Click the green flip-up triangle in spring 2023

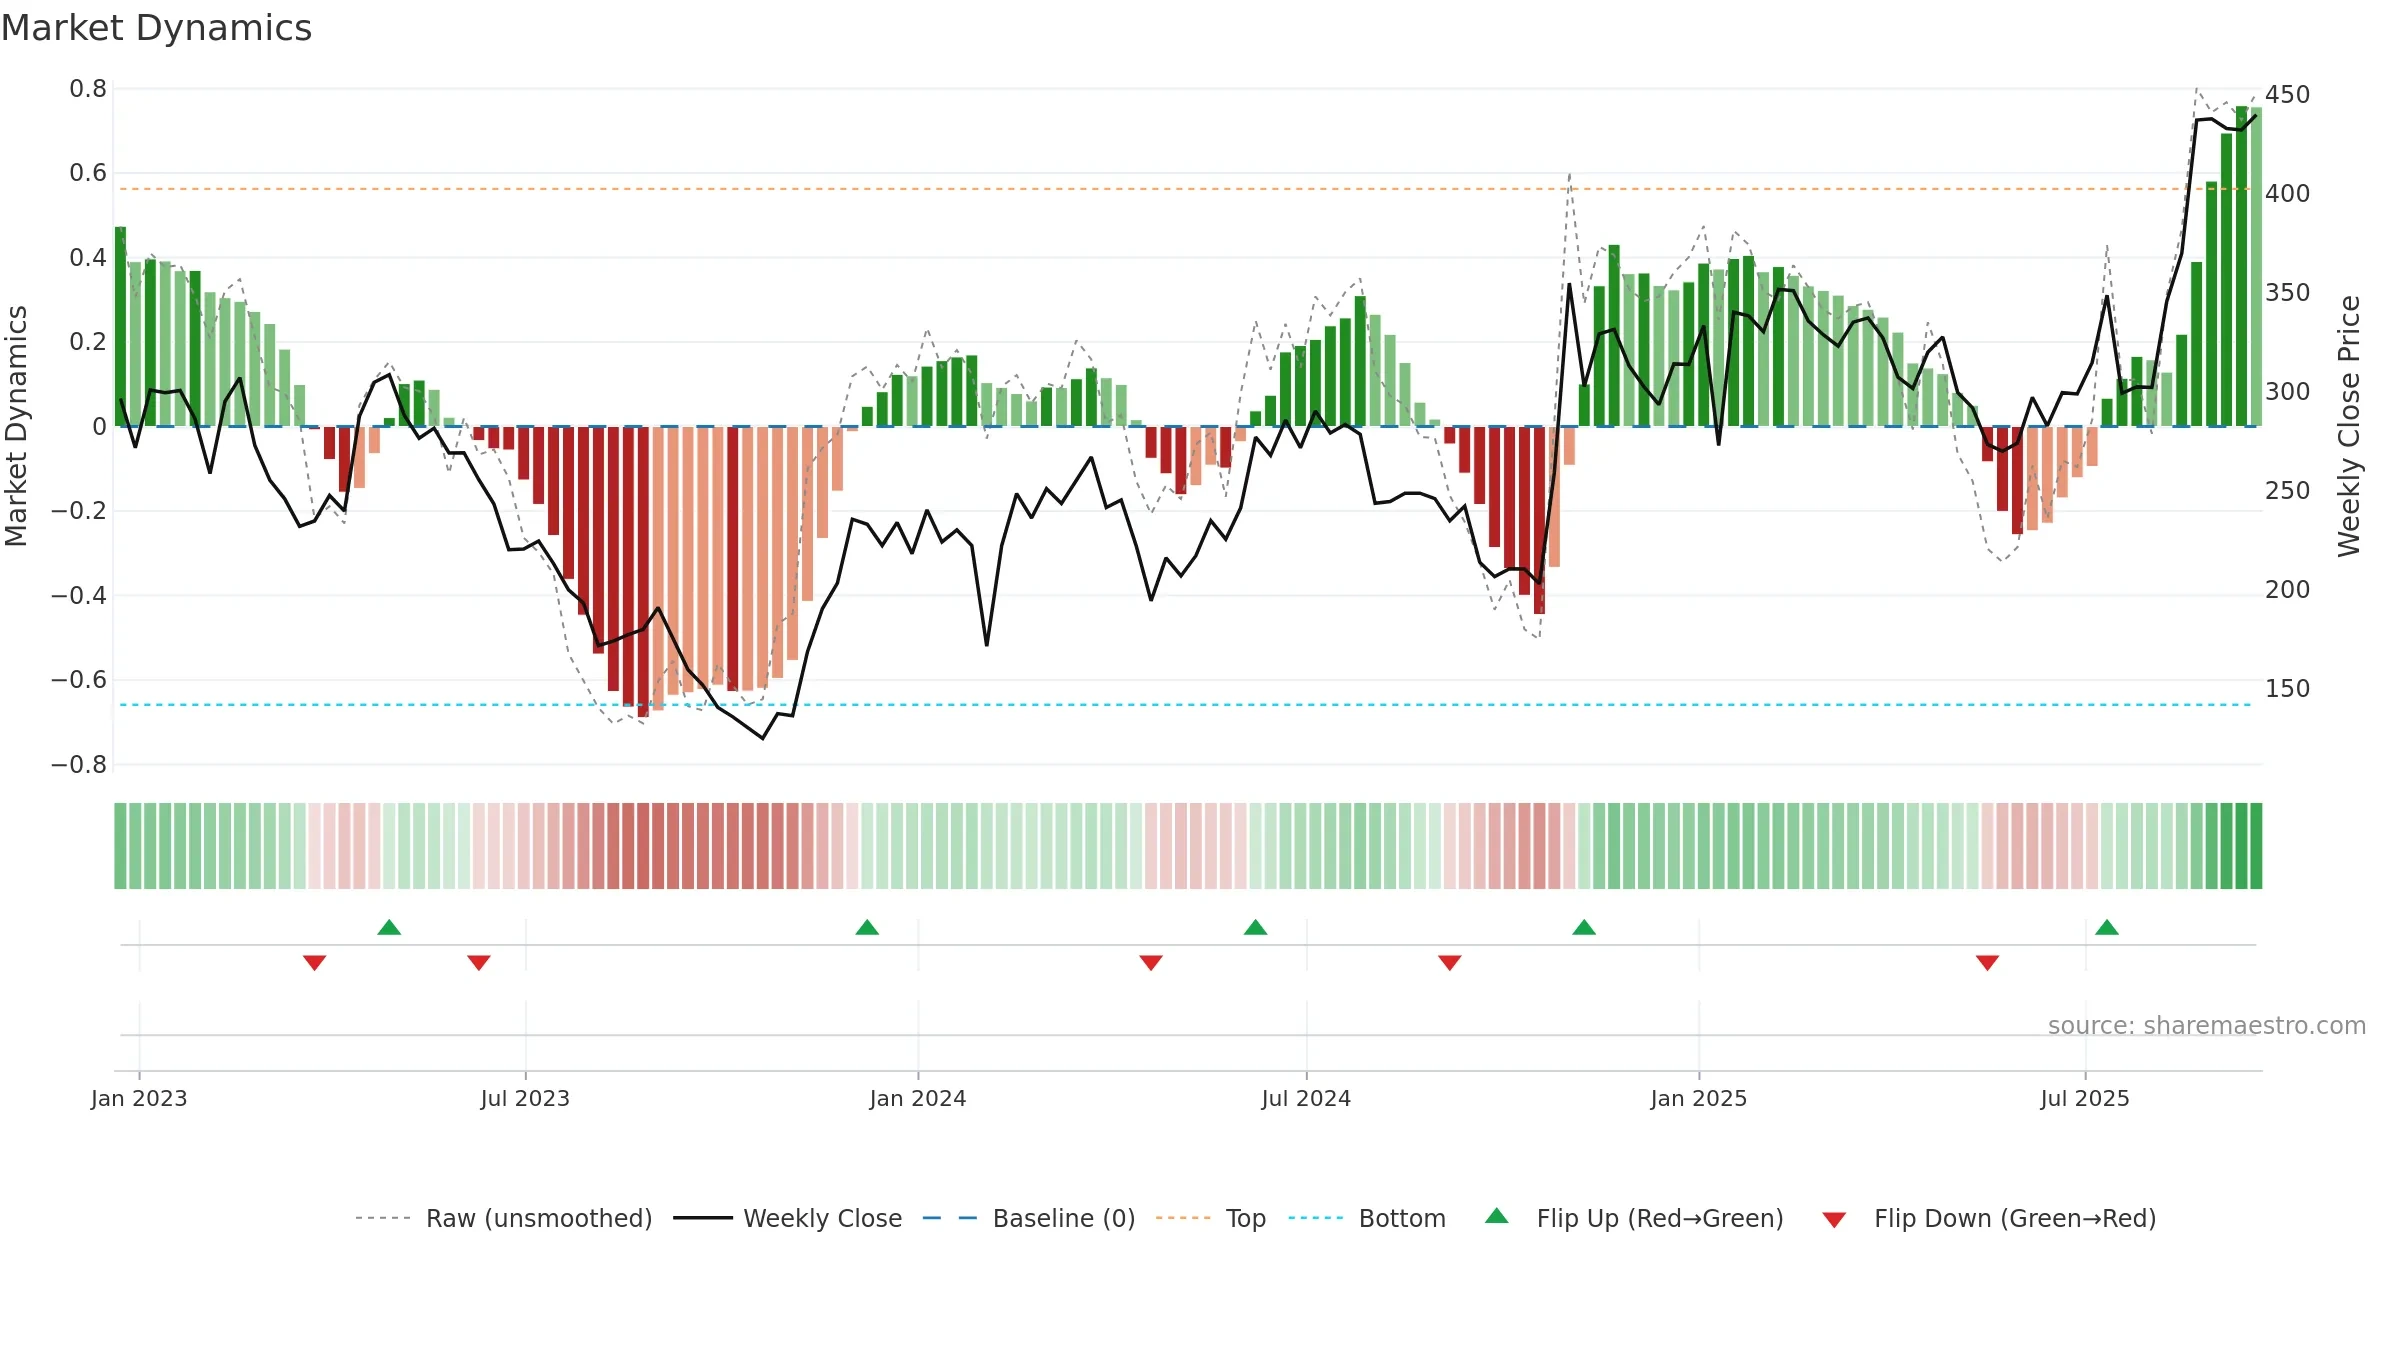[x=389, y=927]
